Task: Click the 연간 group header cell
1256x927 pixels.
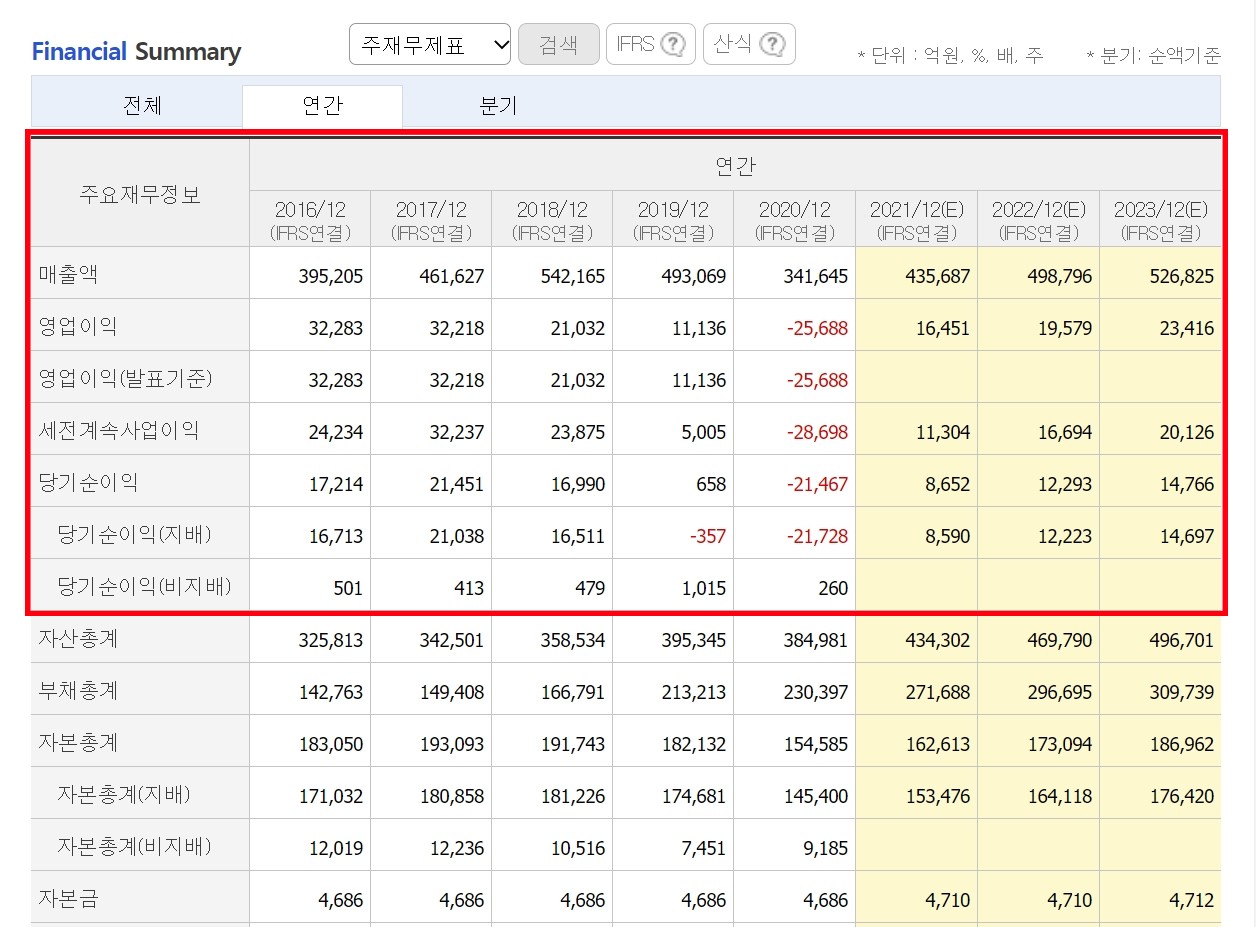Action: point(735,165)
